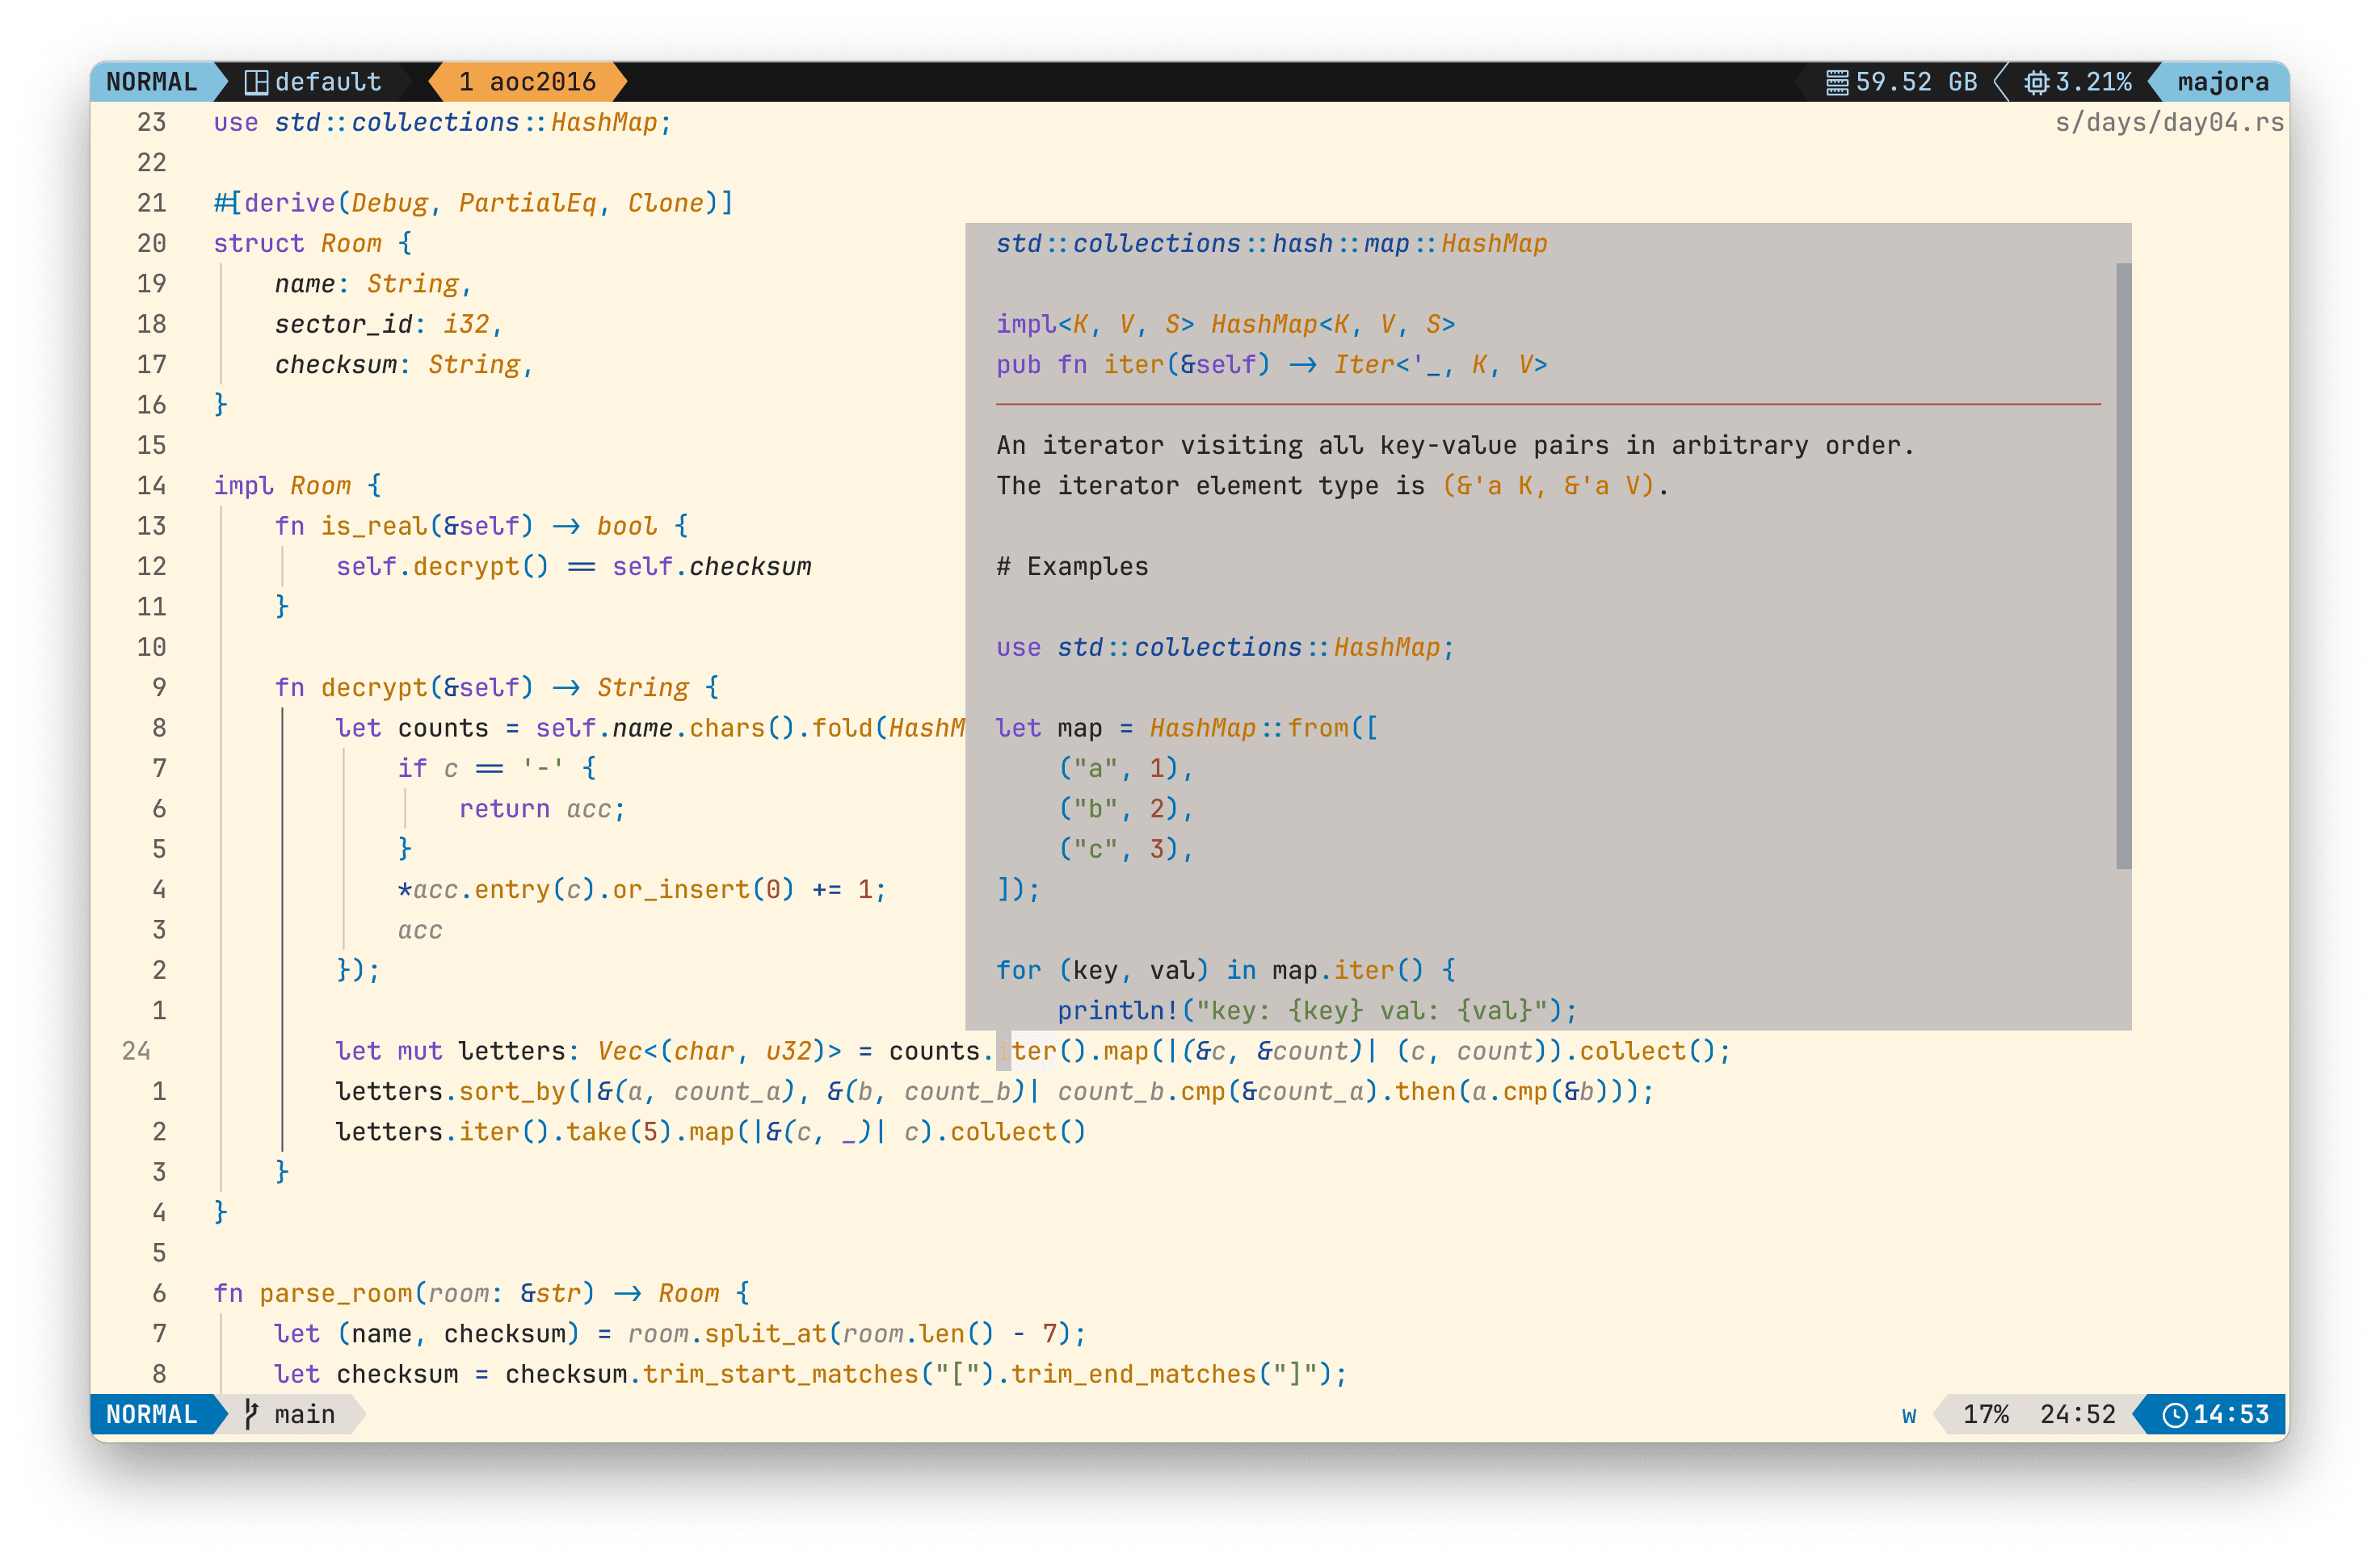2380x1562 pixels.
Task: Click 'for (key, val) in map.iter() {' in popup
Action: (x=1225, y=970)
